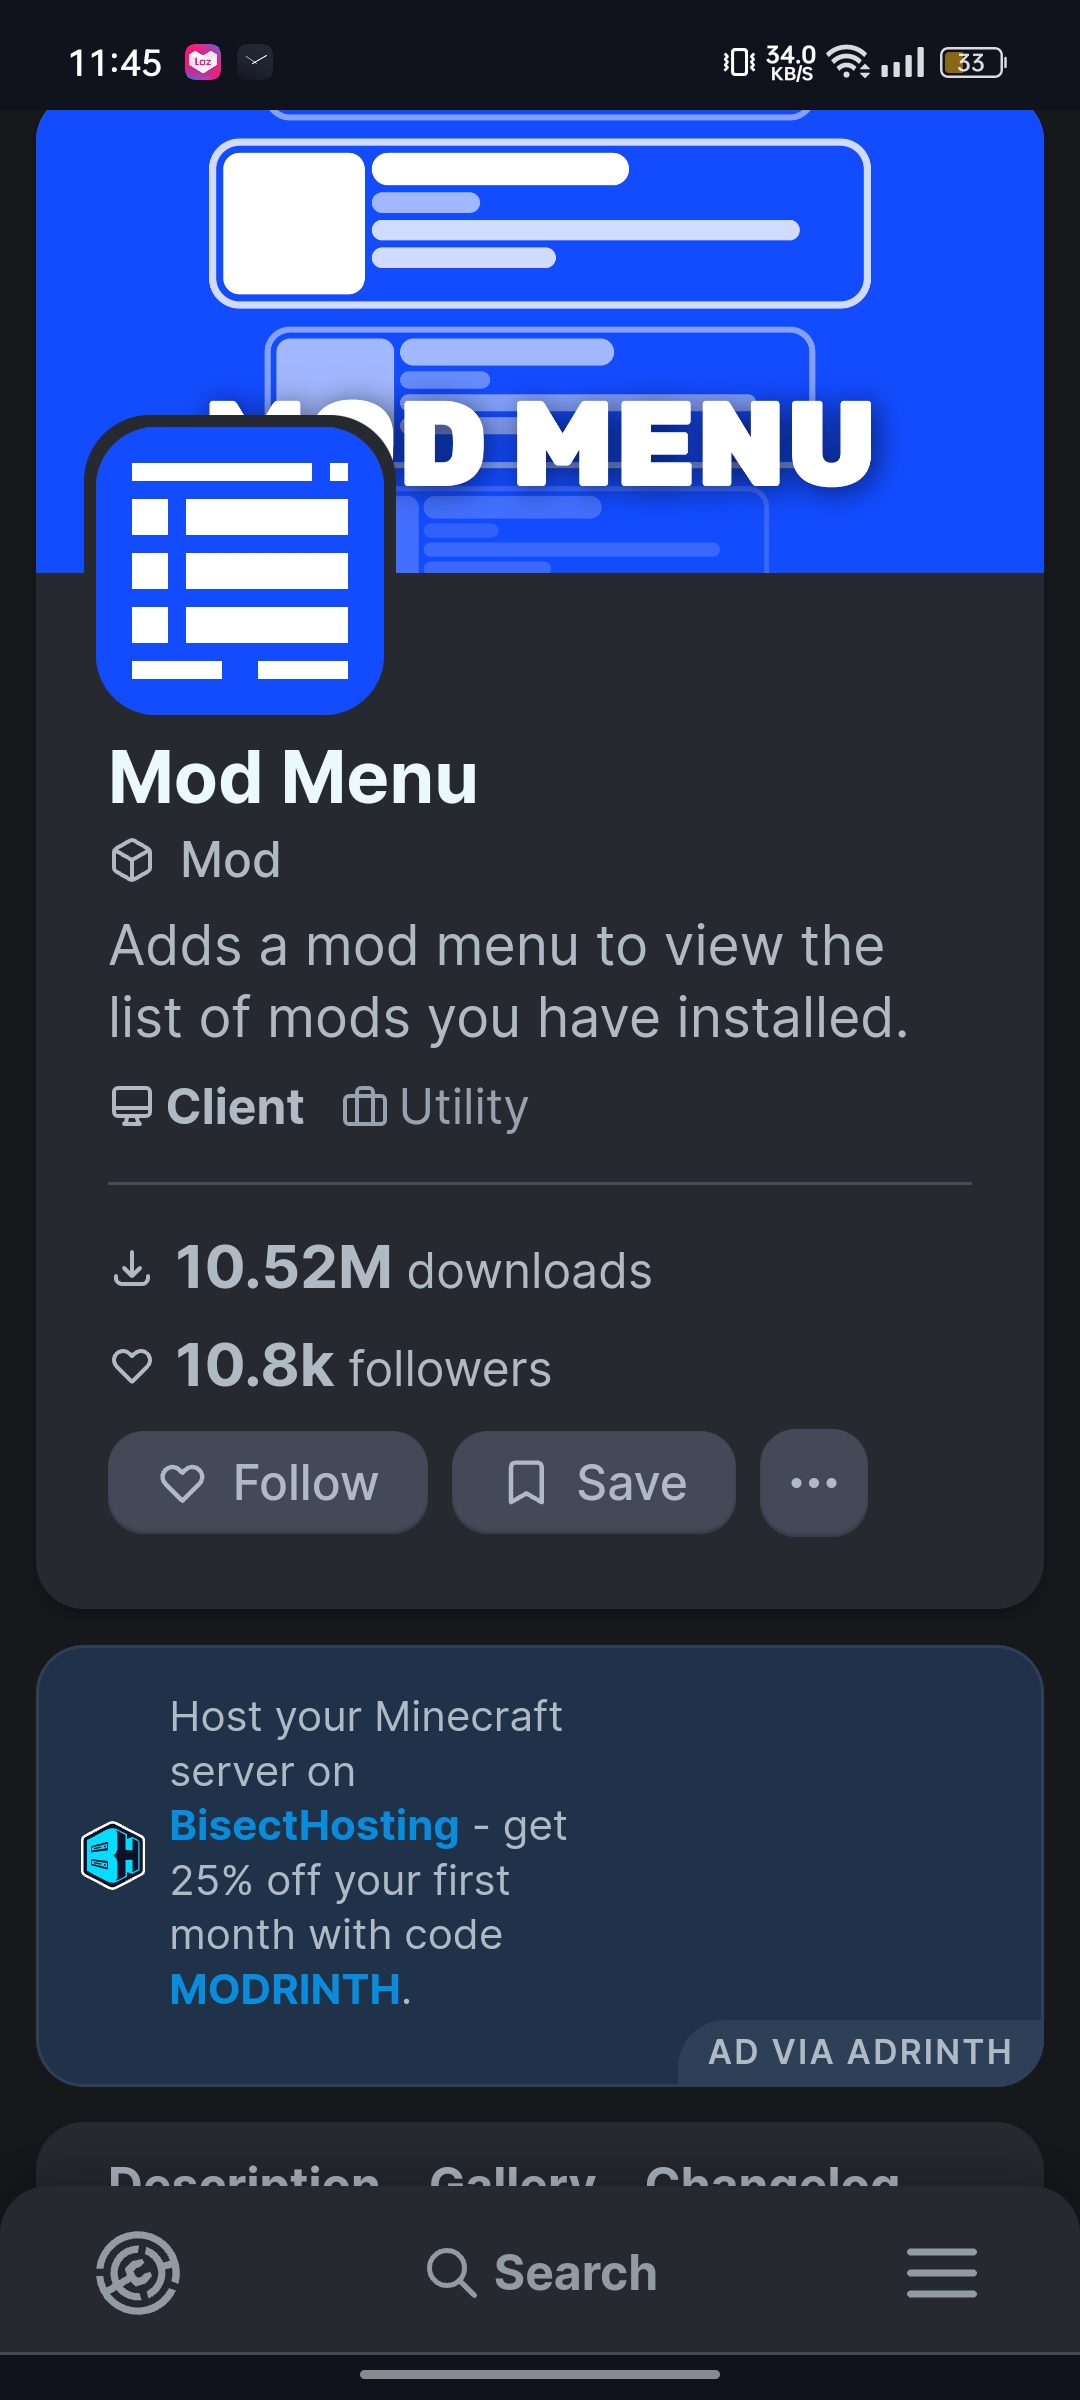Switch to the Changelog tab
Screen dimensions: 1080x2400
pyautogui.click(x=772, y=2174)
